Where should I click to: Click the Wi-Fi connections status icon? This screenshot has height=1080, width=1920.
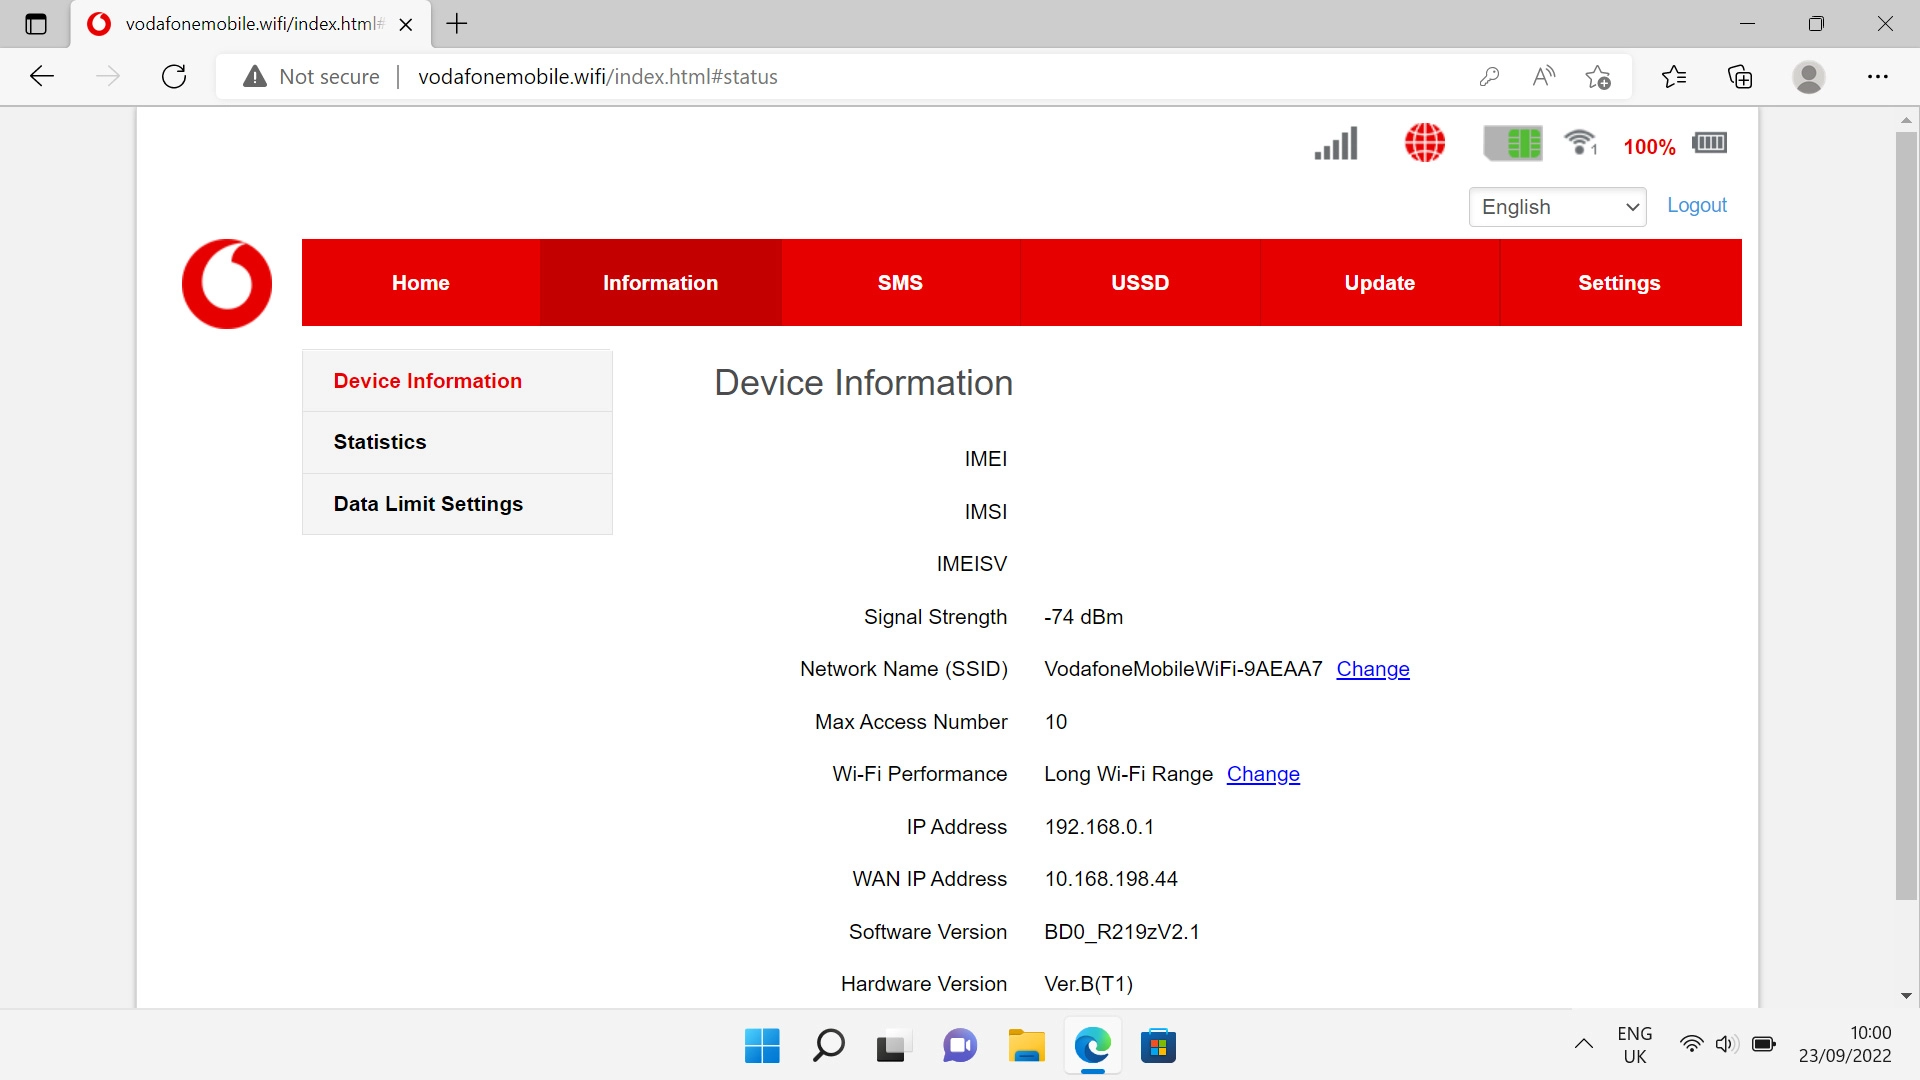pyautogui.click(x=1579, y=143)
